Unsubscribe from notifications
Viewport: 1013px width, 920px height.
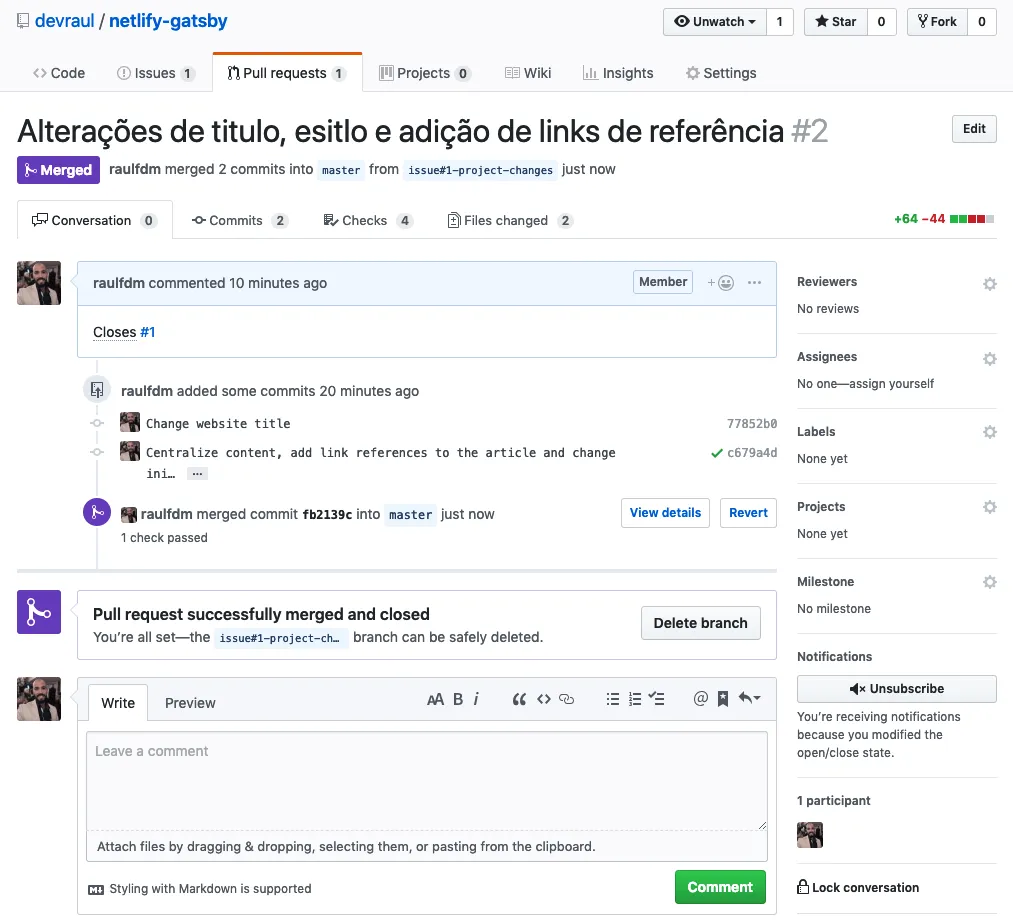point(896,689)
